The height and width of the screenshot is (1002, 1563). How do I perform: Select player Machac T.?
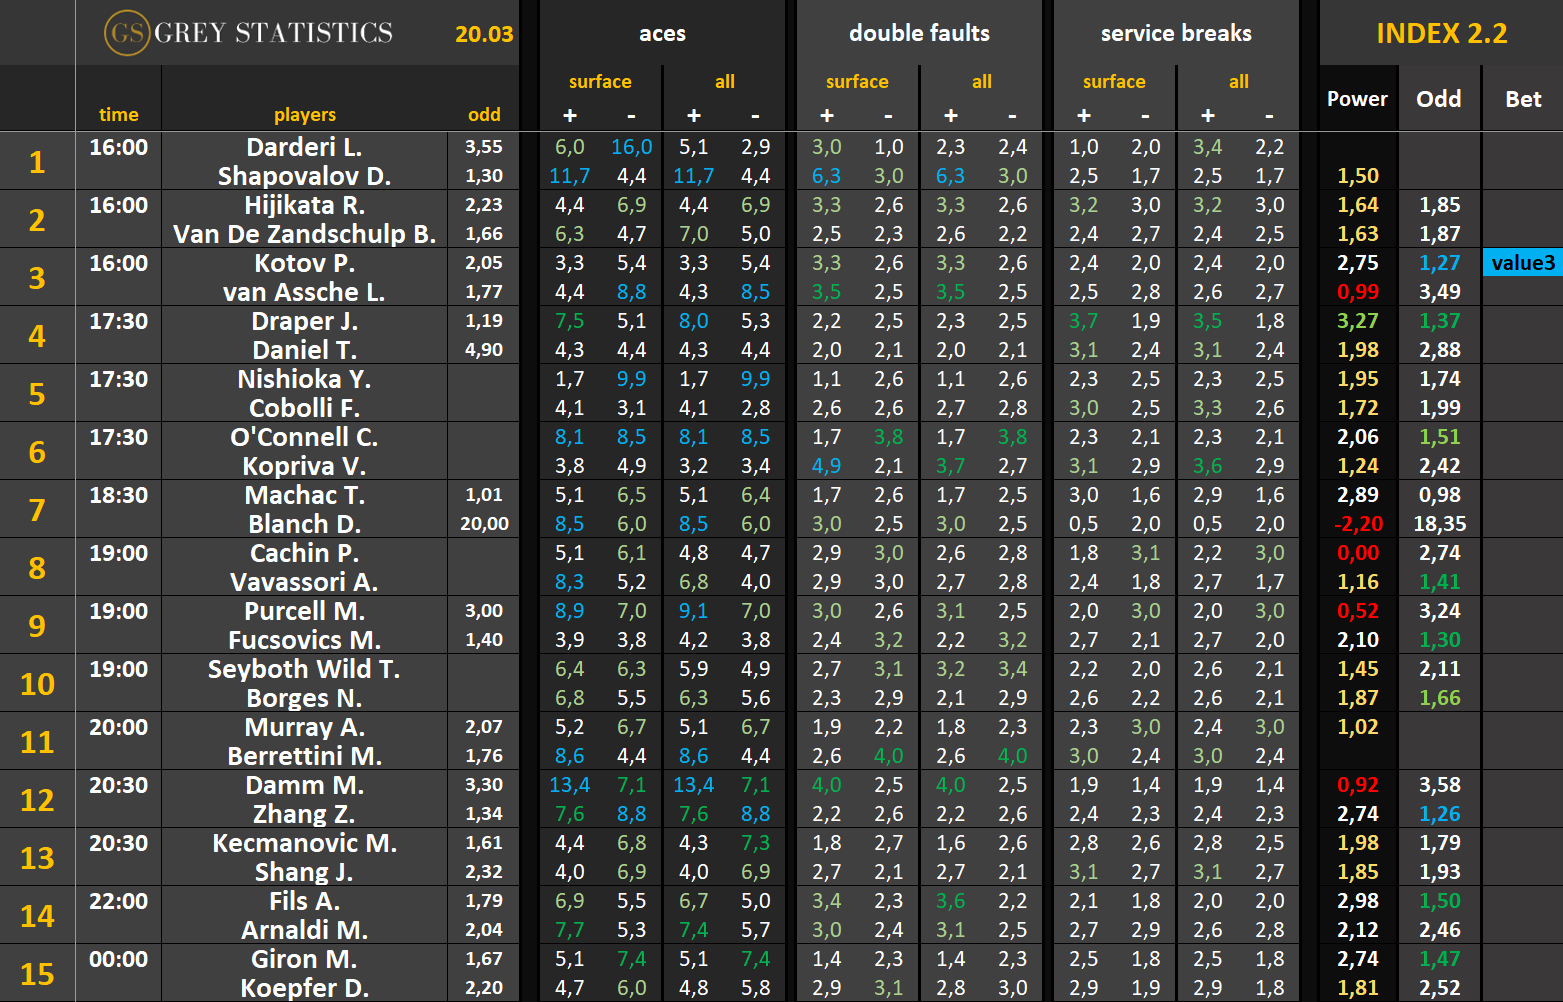tap(304, 495)
